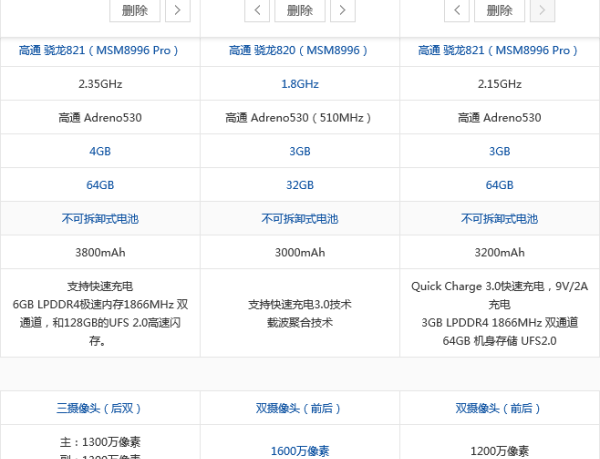The width and height of the screenshot is (600, 459).
Task: Click the 载波聚合技术 text
Action: [300, 323]
